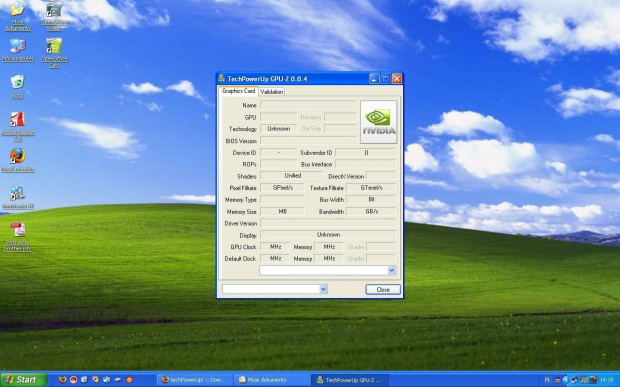Select the My Computer desktop icon
Screen dimensions: 620x387
(x=18, y=50)
